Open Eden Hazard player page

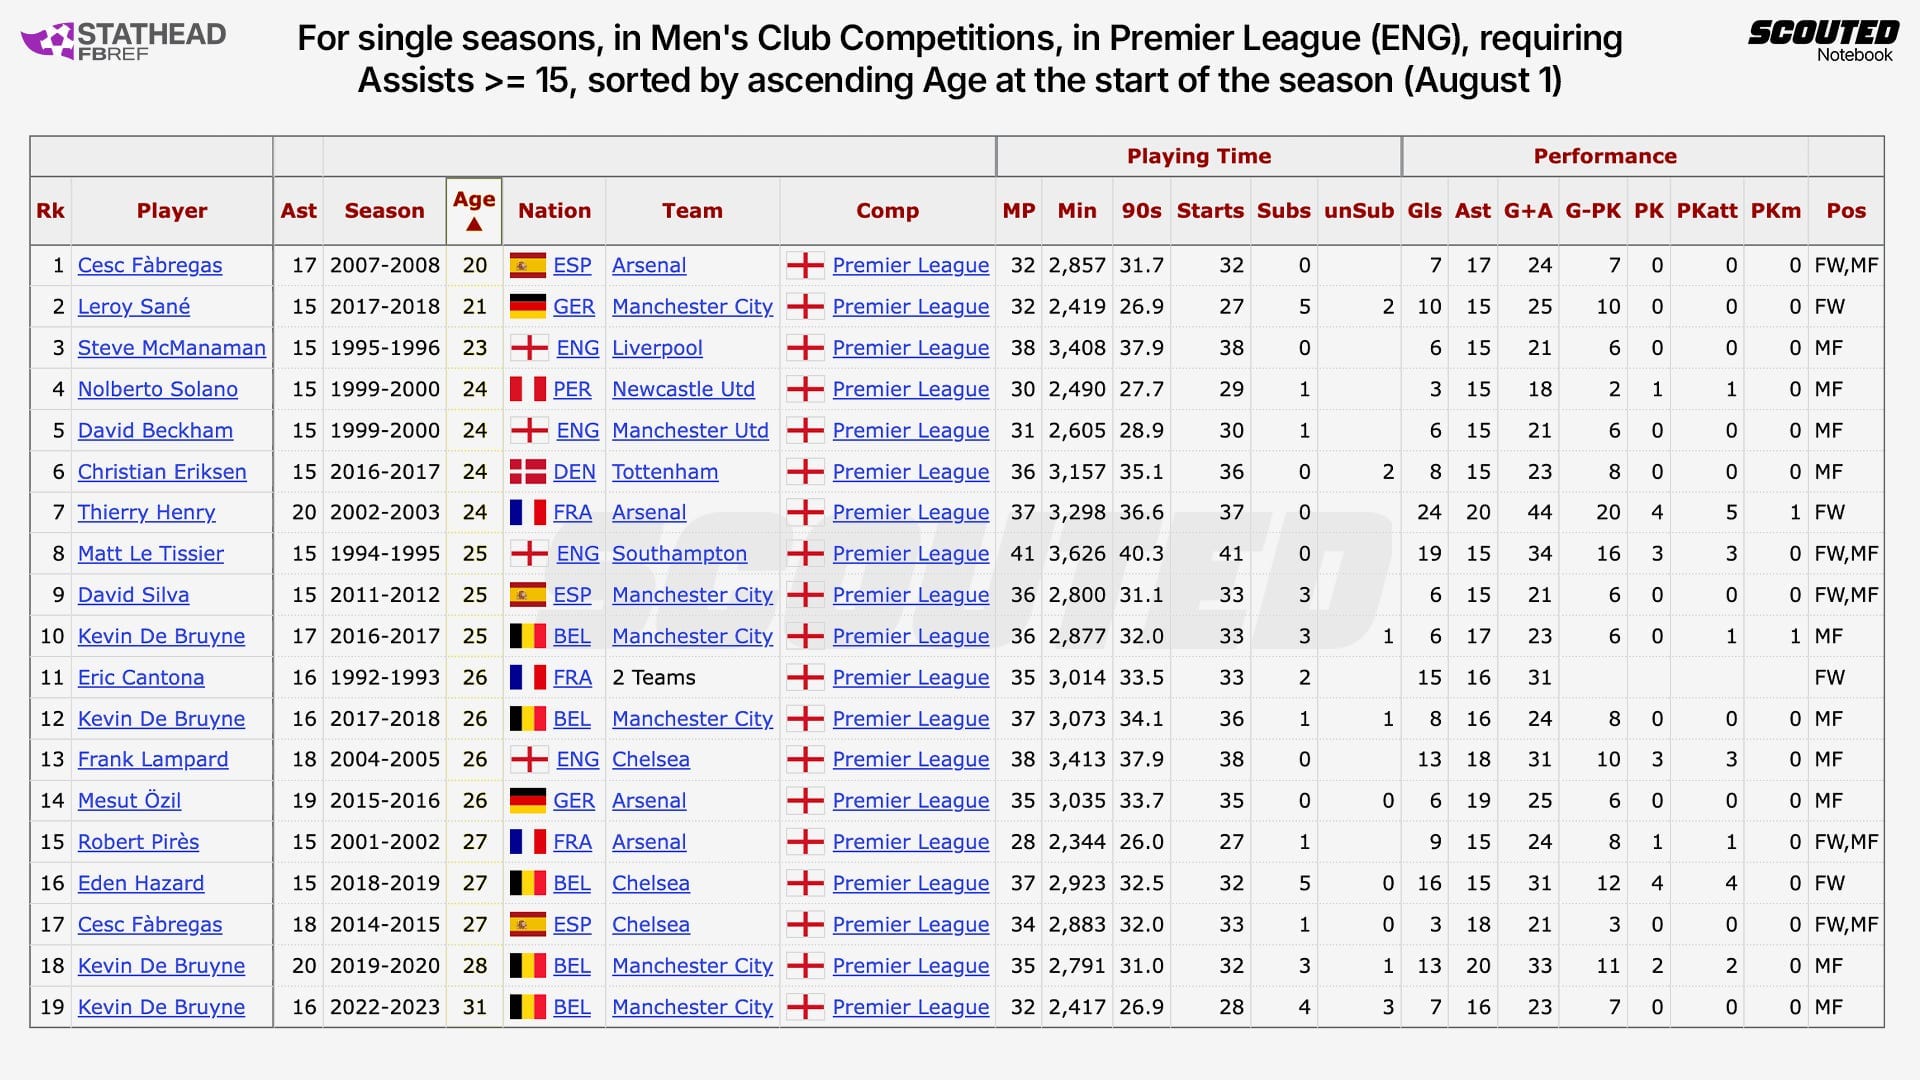[141, 884]
